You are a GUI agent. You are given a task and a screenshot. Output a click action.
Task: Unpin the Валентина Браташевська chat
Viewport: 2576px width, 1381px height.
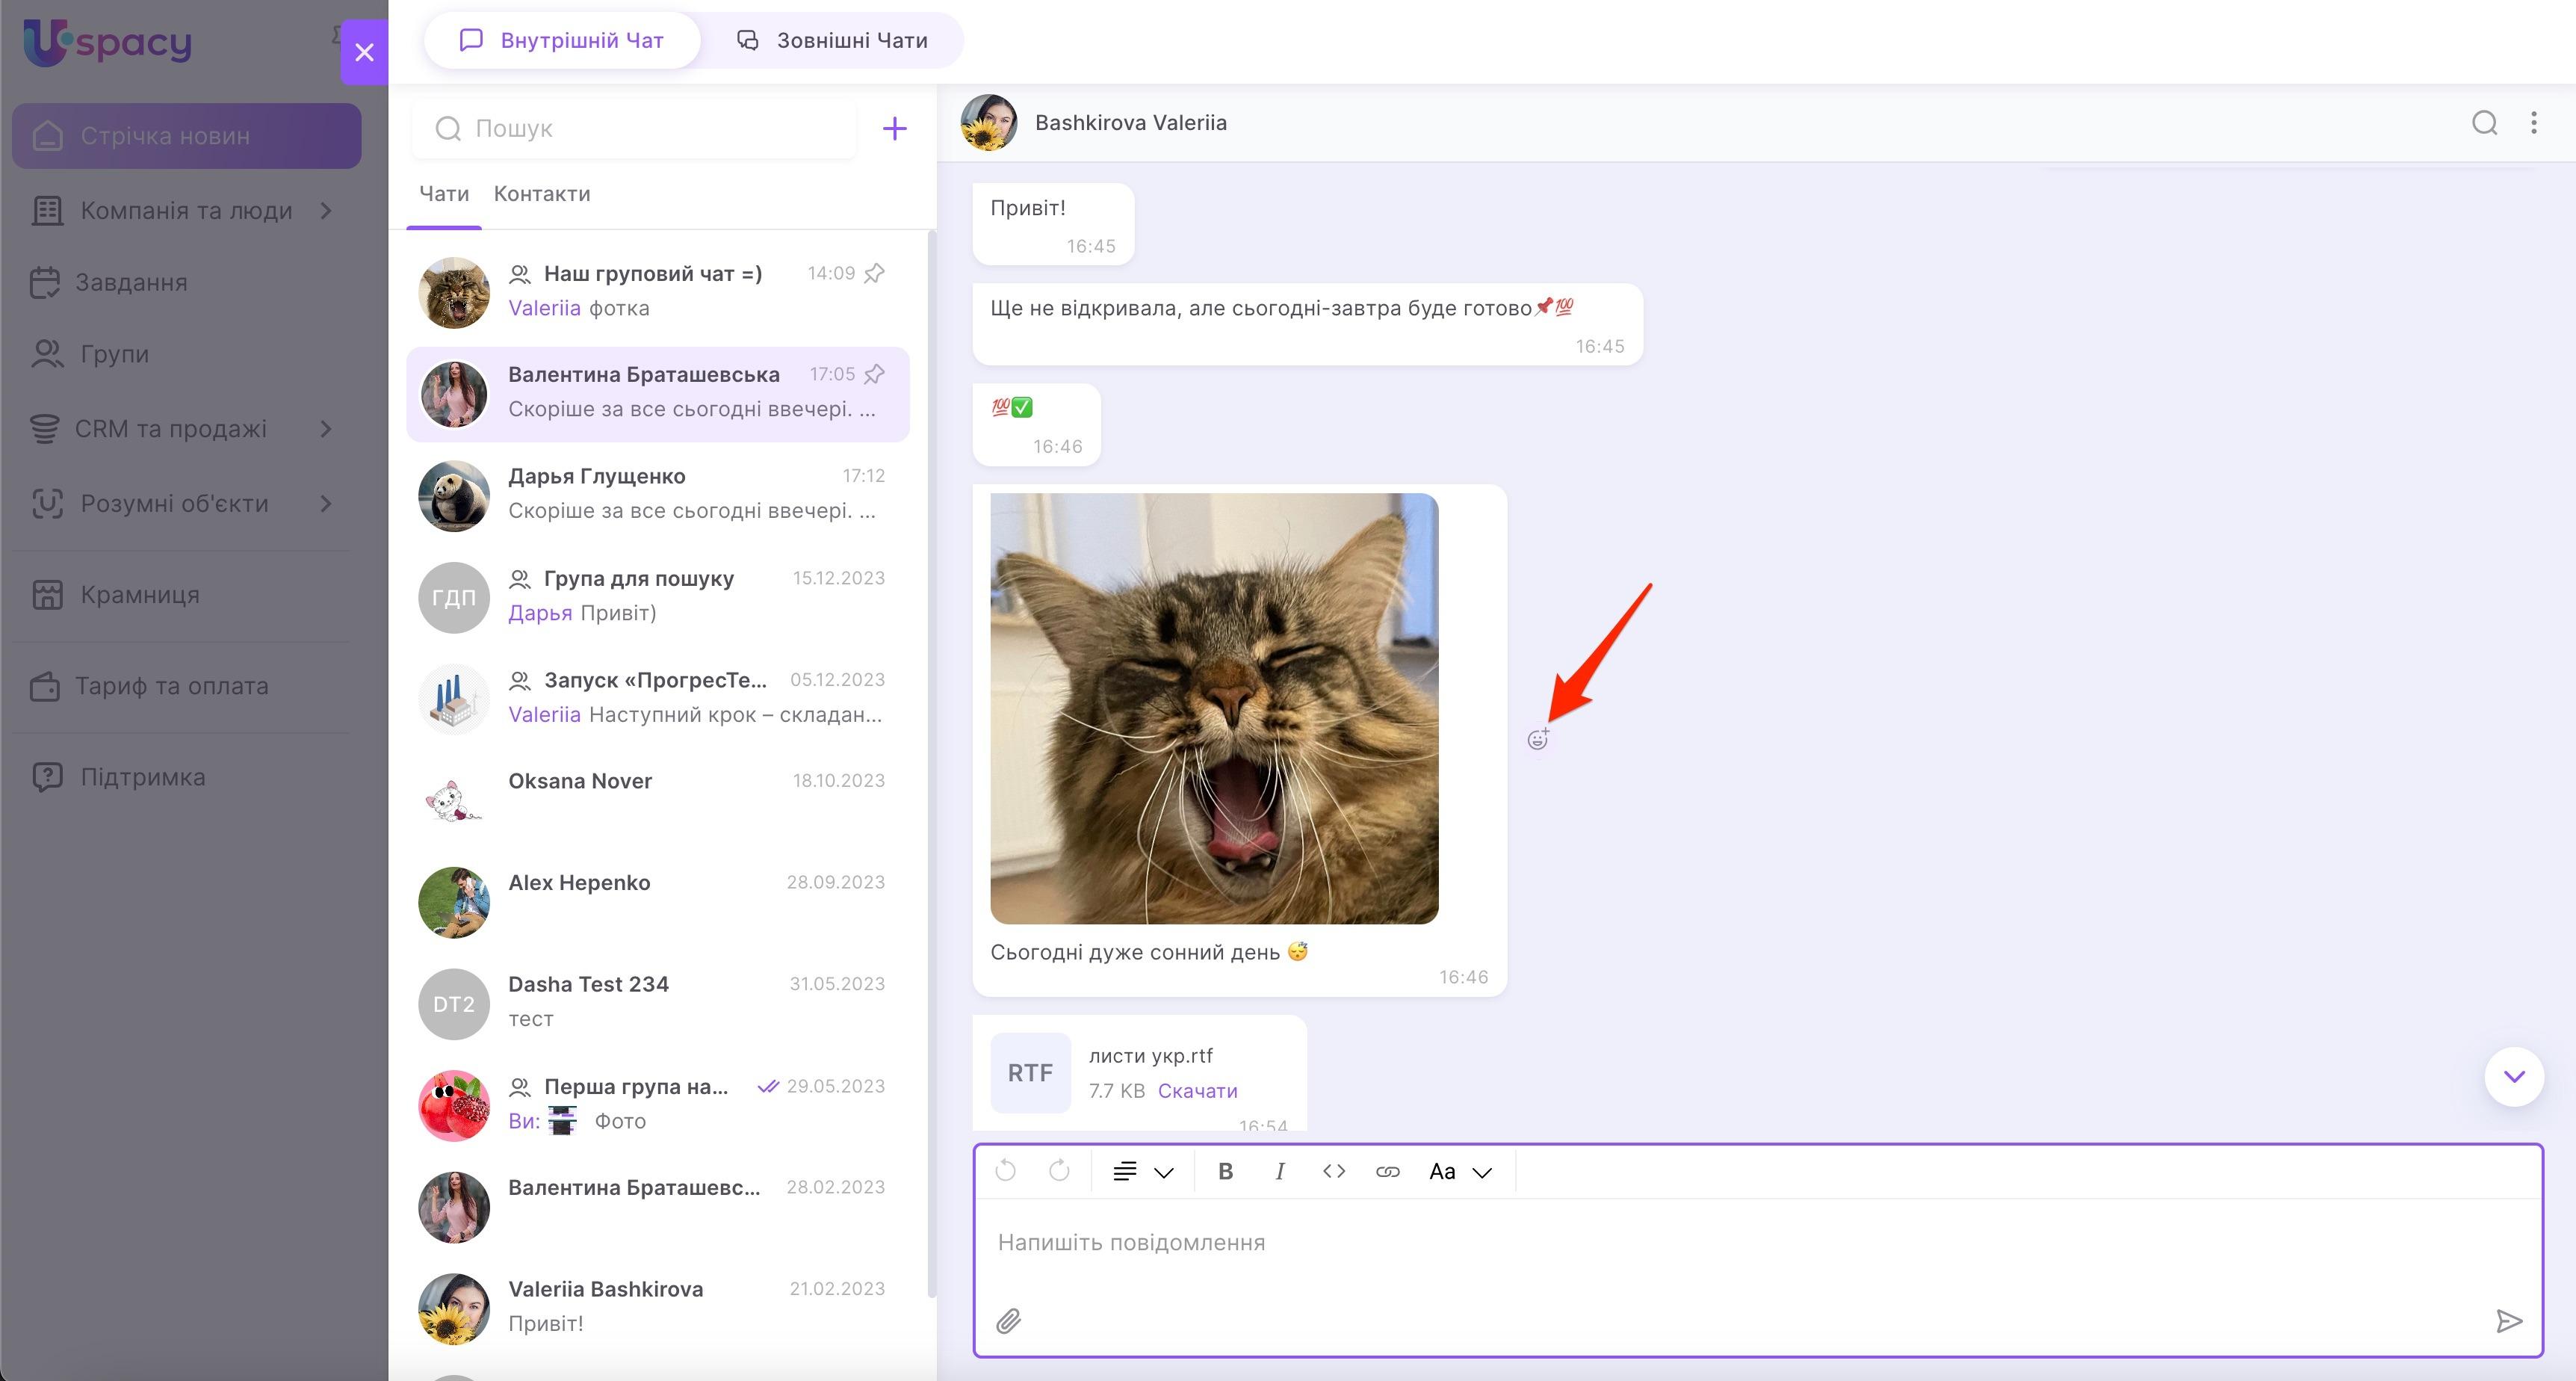(874, 374)
